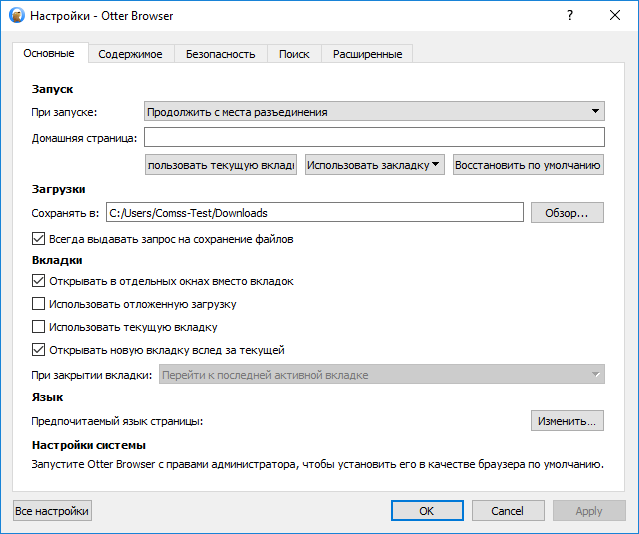Confirm with the OK button
Image resolution: width=639 pixels, height=534 pixels.
point(427,511)
